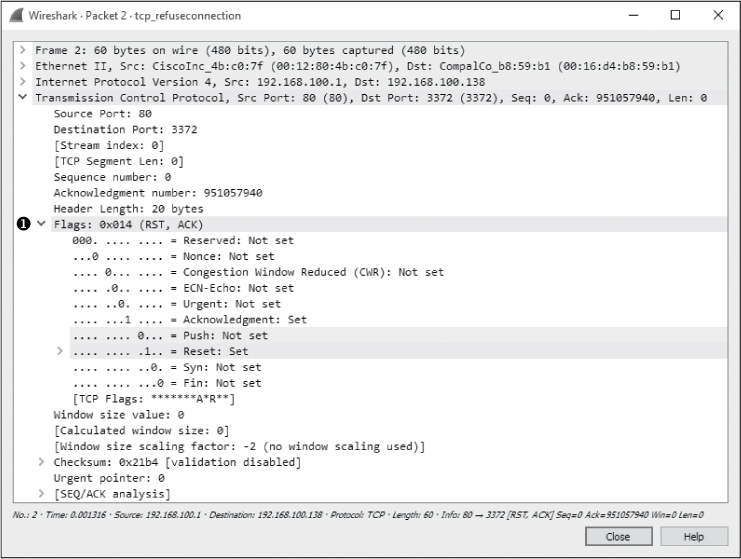Expand the Frame 2 row
Screen dimensions: 741x559
pyautogui.click(x=22, y=50)
